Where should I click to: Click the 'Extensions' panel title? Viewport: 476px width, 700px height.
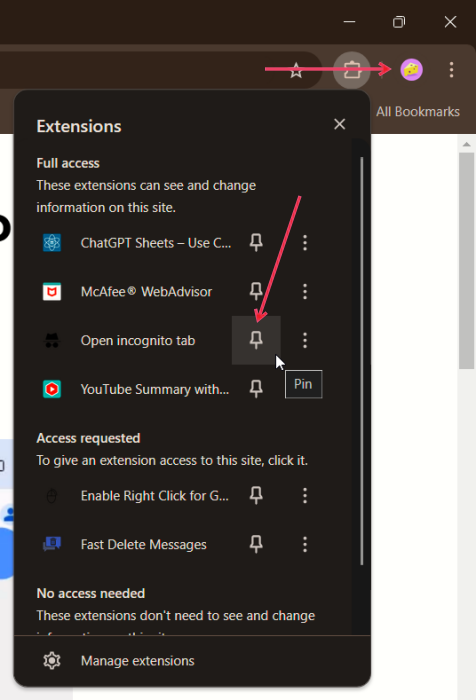pos(79,126)
